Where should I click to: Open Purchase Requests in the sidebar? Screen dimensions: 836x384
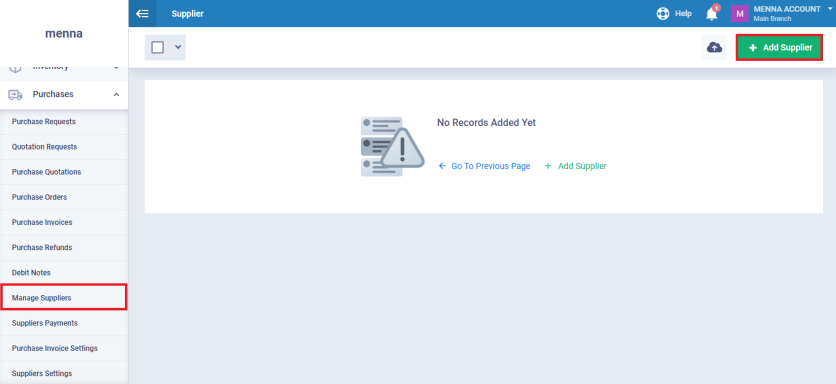44,122
